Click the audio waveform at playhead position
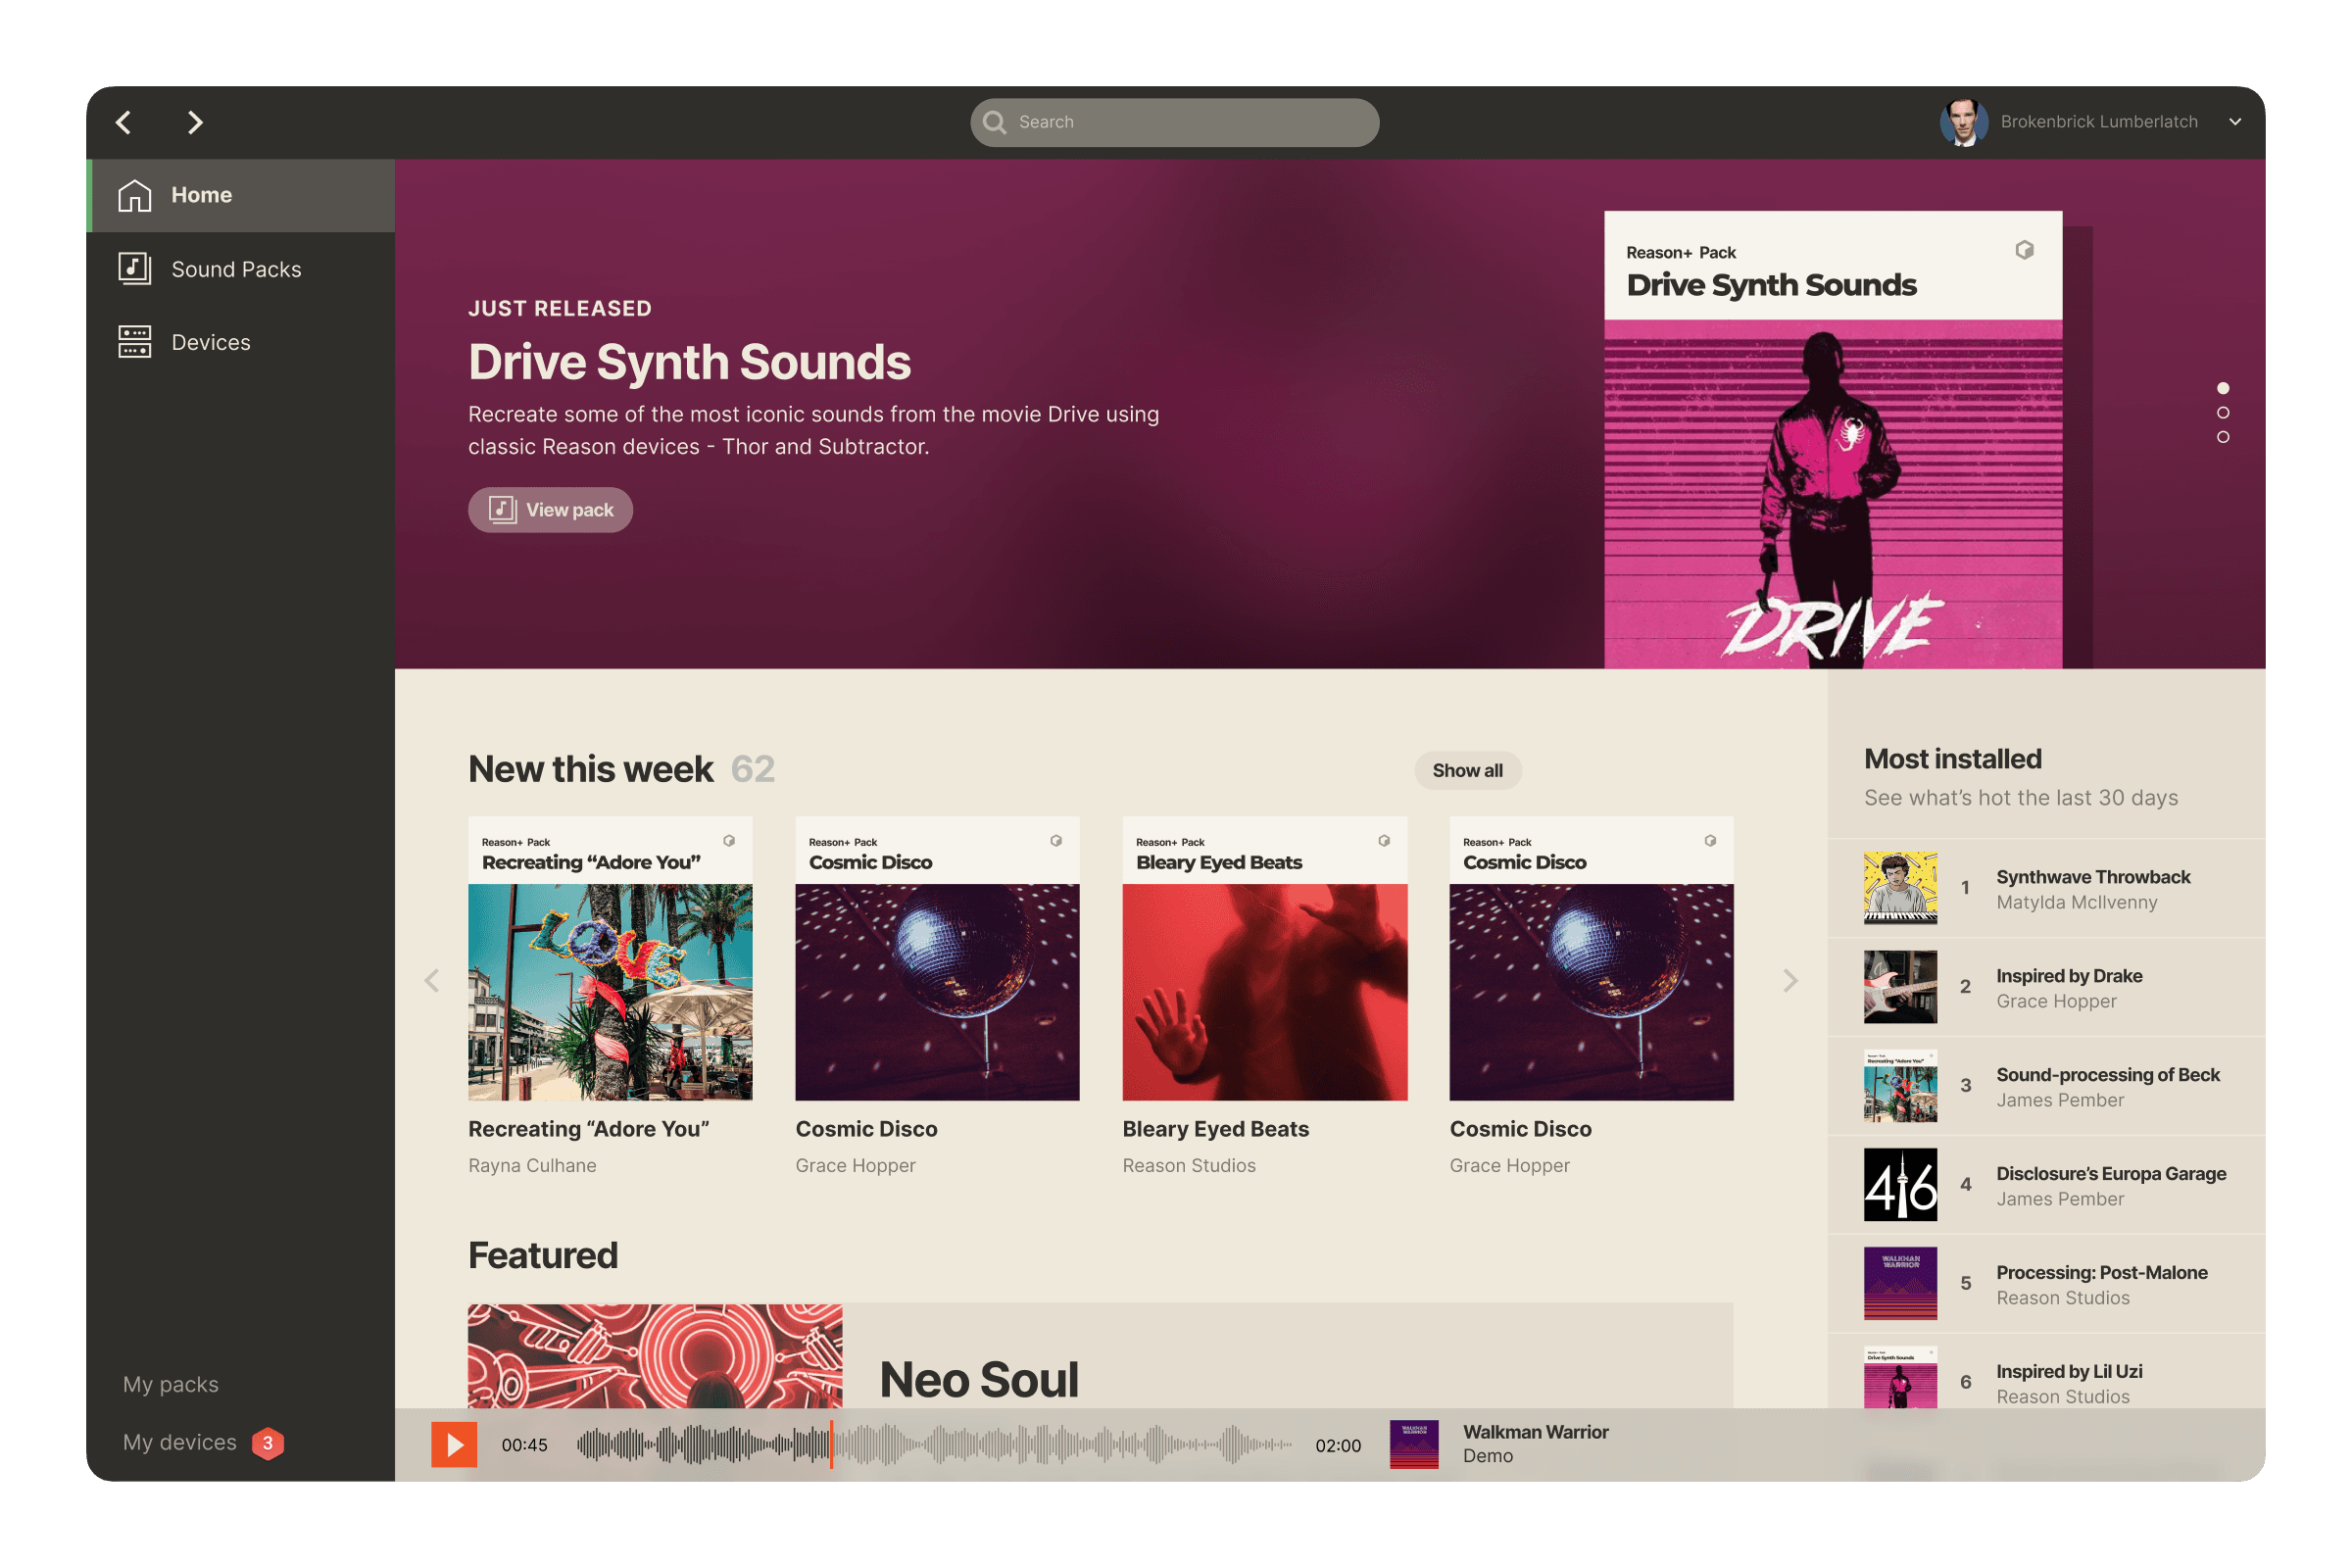 click(x=830, y=1444)
